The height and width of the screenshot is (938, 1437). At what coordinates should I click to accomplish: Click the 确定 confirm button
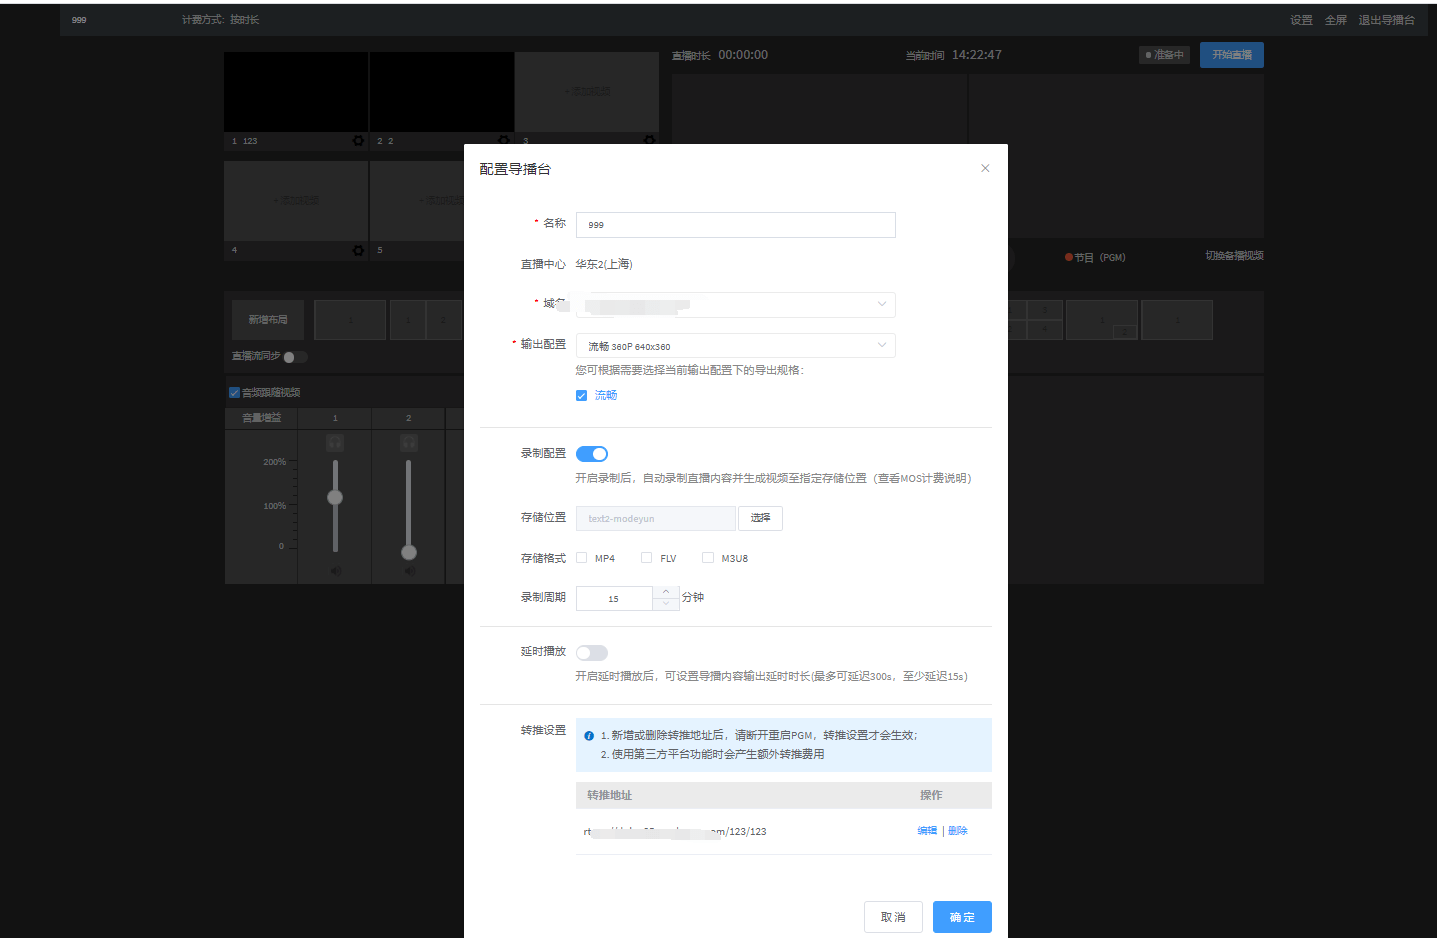962,917
